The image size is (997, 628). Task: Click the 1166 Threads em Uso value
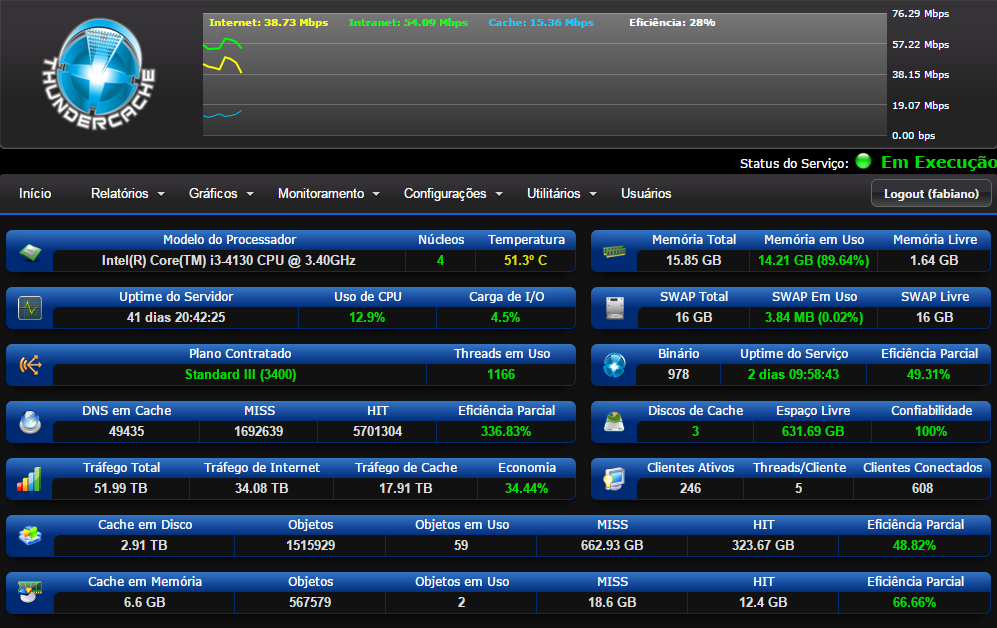pyautogui.click(x=501, y=374)
